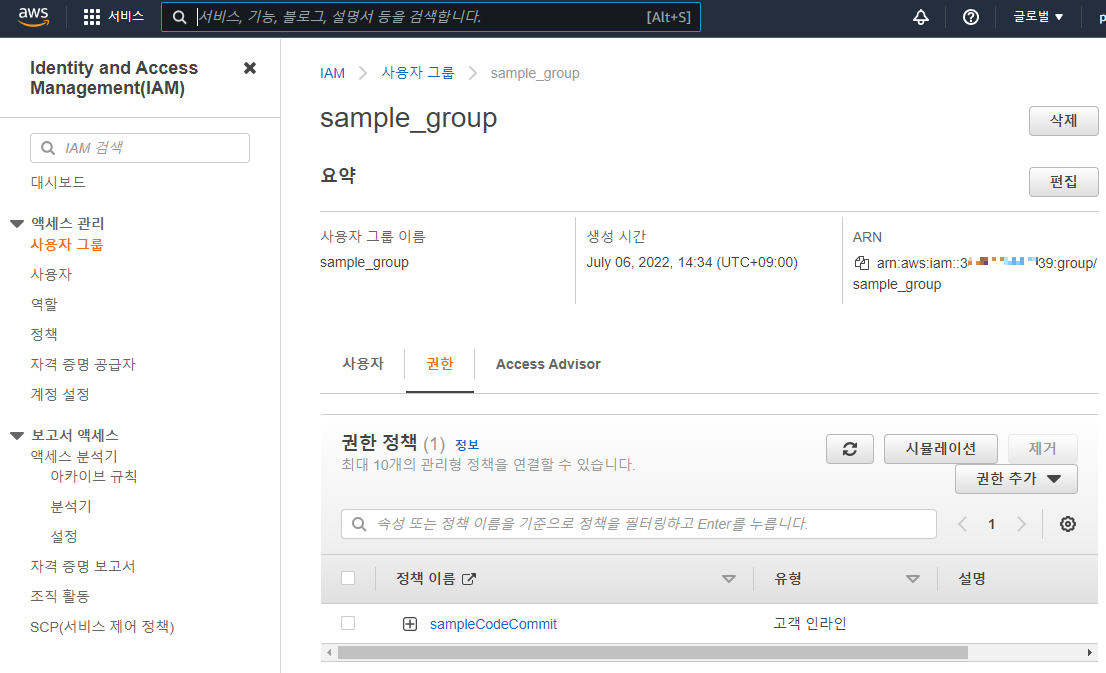This screenshot has width=1106, height=673.
Task: Open the 글로벌 region dropdown
Action: 1038,17
